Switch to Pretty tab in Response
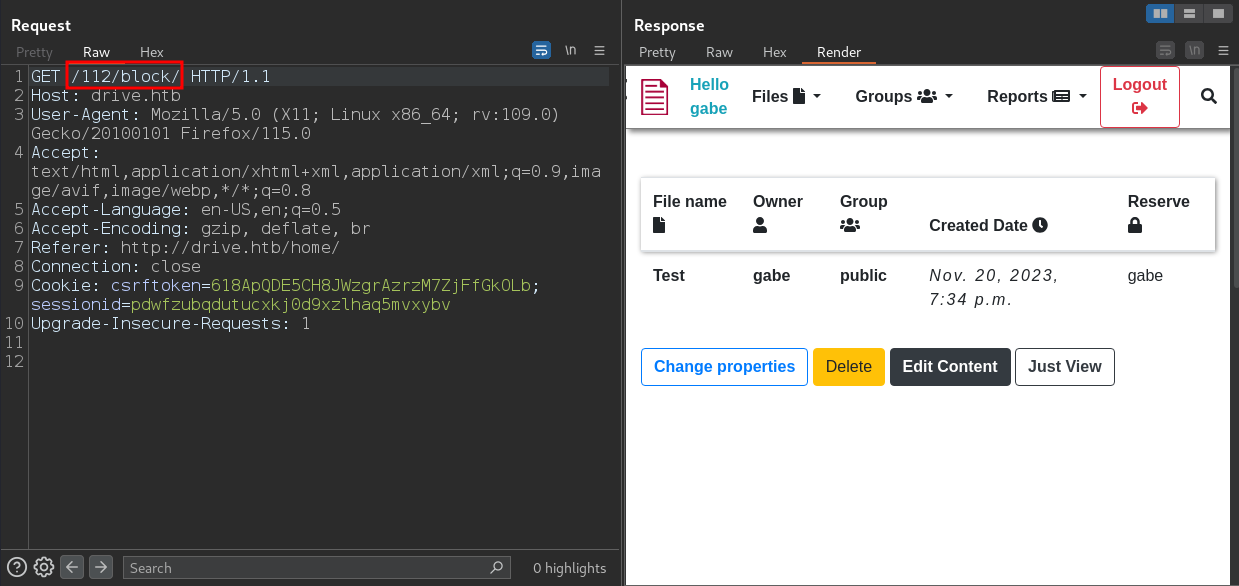 [657, 52]
